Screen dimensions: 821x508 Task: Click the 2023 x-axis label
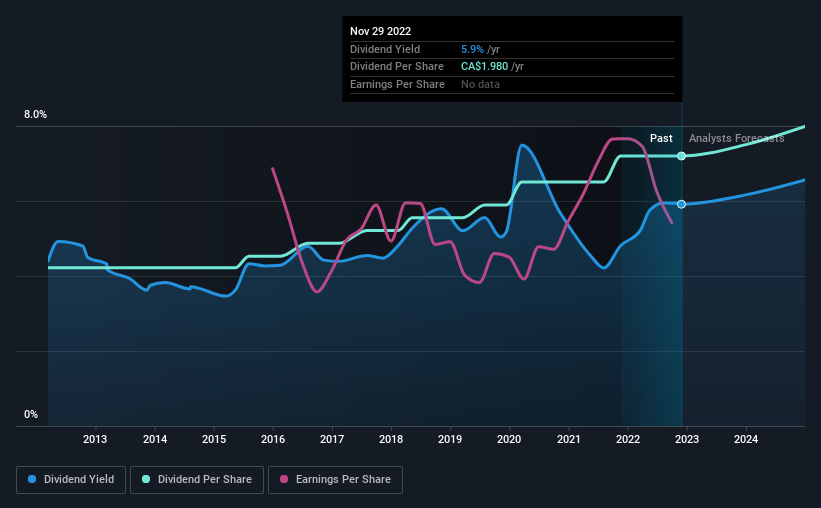pos(687,439)
